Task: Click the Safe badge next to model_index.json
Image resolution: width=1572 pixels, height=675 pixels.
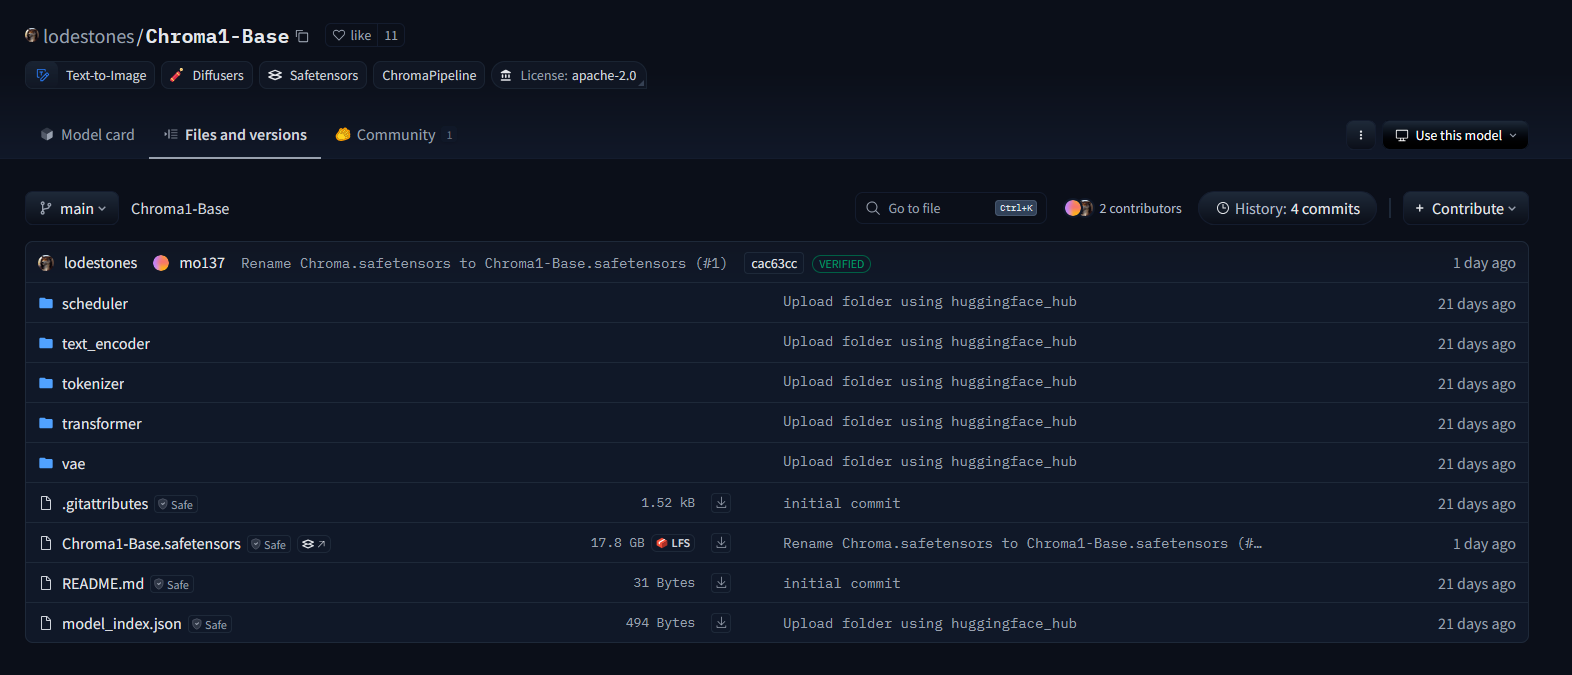Action: click(x=210, y=624)
